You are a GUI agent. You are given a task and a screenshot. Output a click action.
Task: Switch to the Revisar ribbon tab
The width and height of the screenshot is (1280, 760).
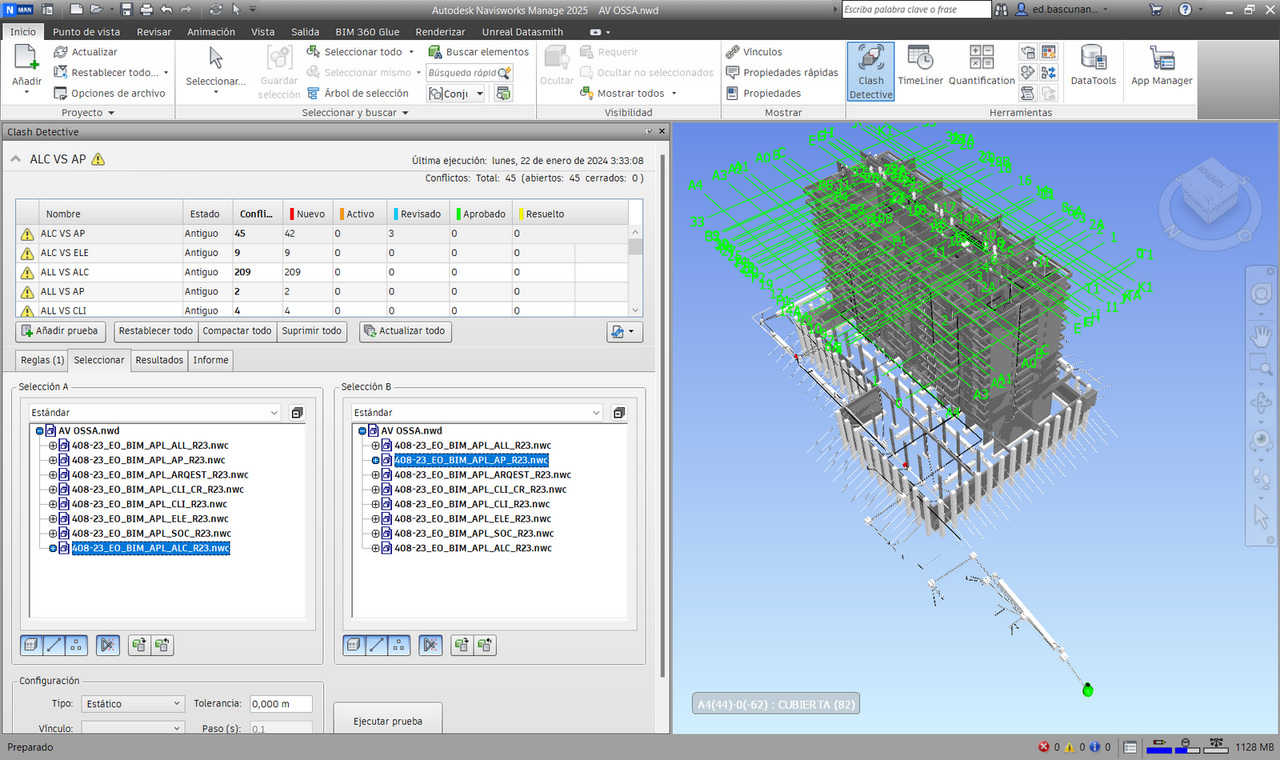tap(154, 31)
